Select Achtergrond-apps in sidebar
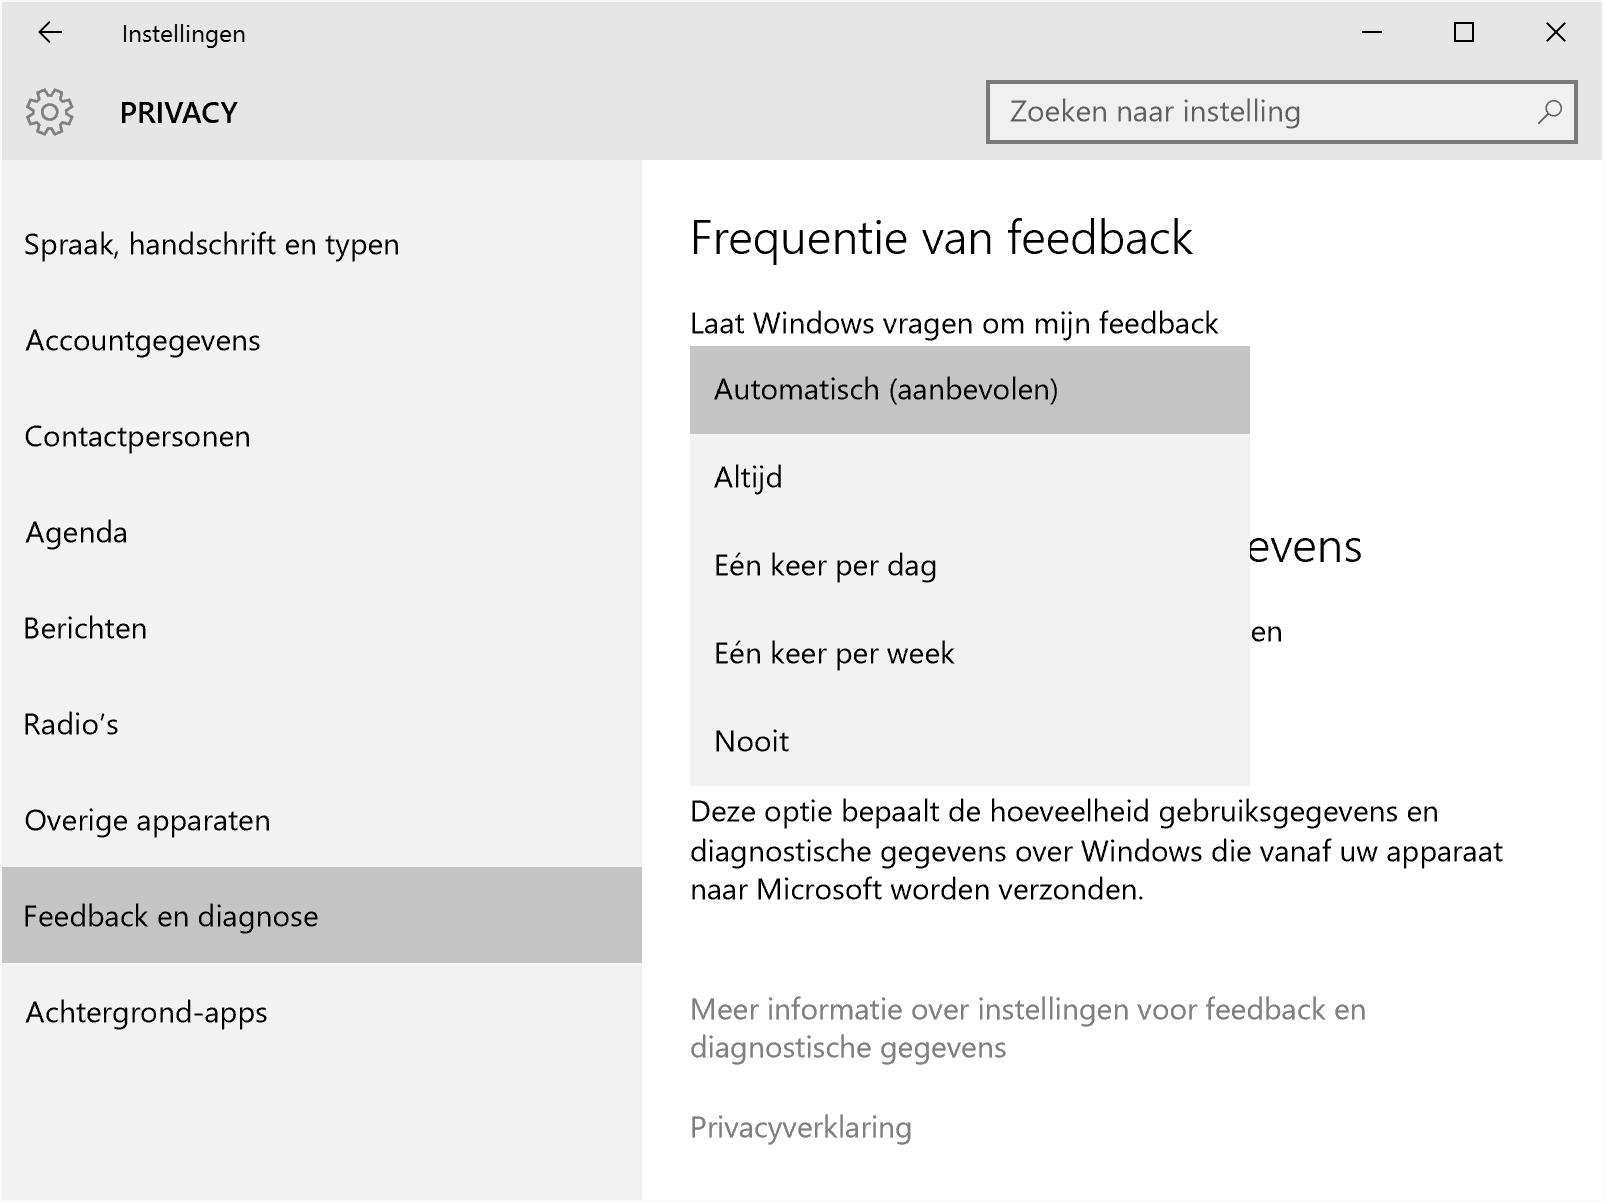Screen dimensions: 1604x1202 [147, 1013]
